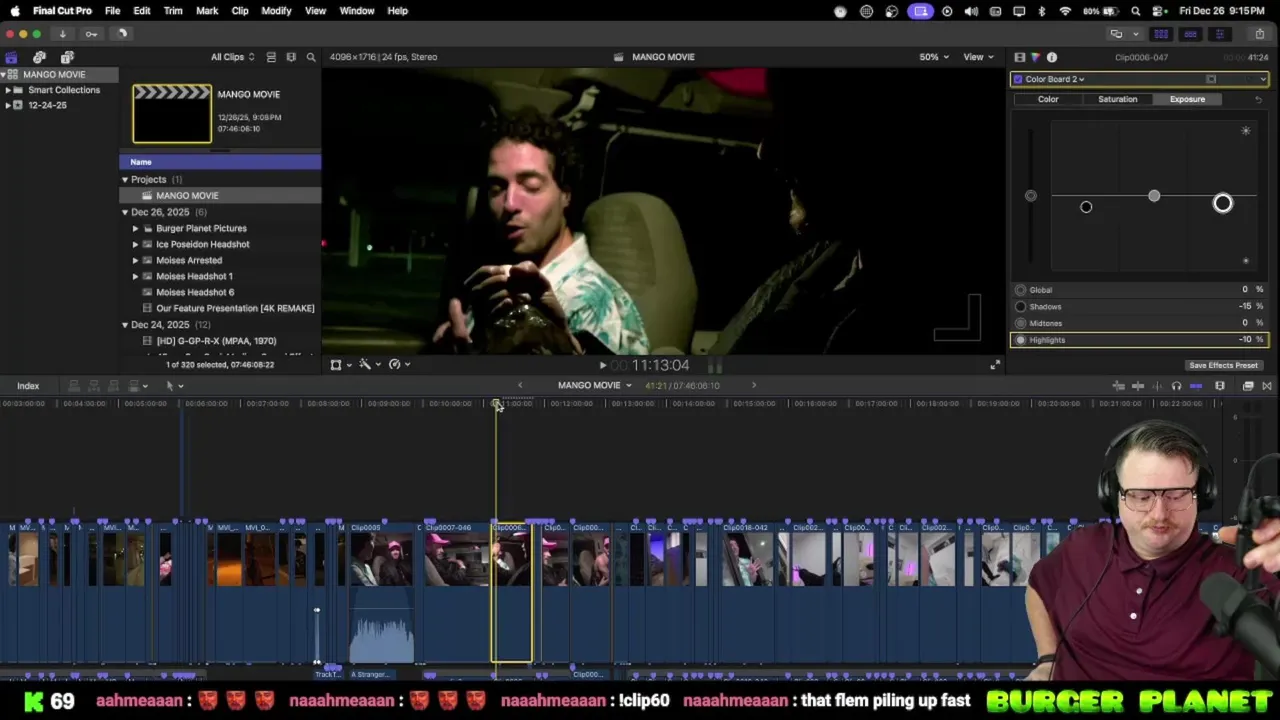The width and height of the screenshot is (1280, 720).
Task: Open the titles and generators sidebar
Action: click(67, 57)
